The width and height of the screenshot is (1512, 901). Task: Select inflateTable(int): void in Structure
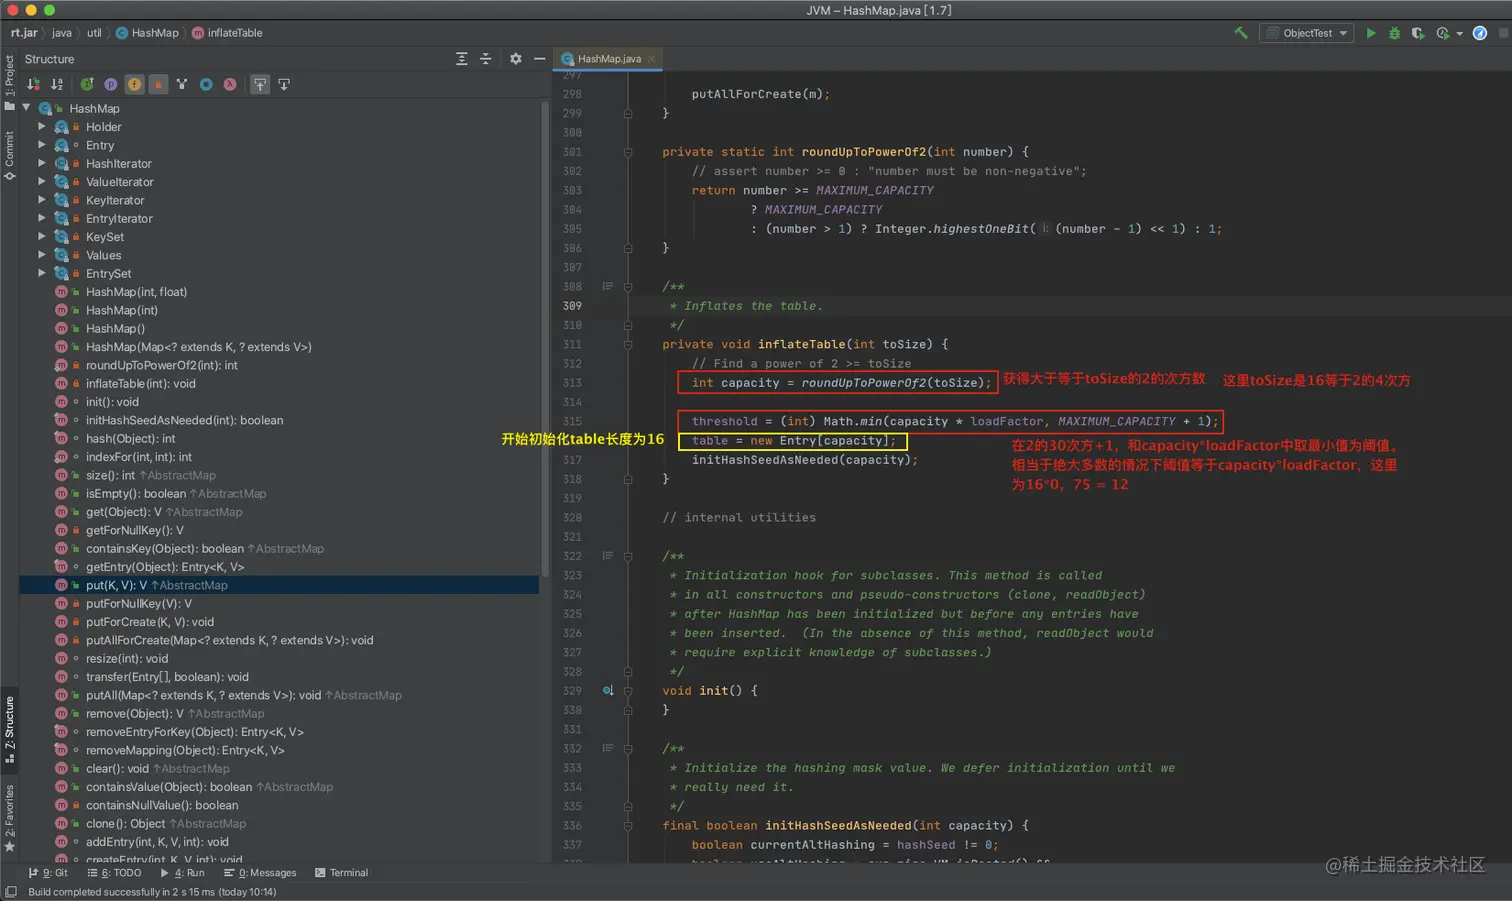pos(140,383)
